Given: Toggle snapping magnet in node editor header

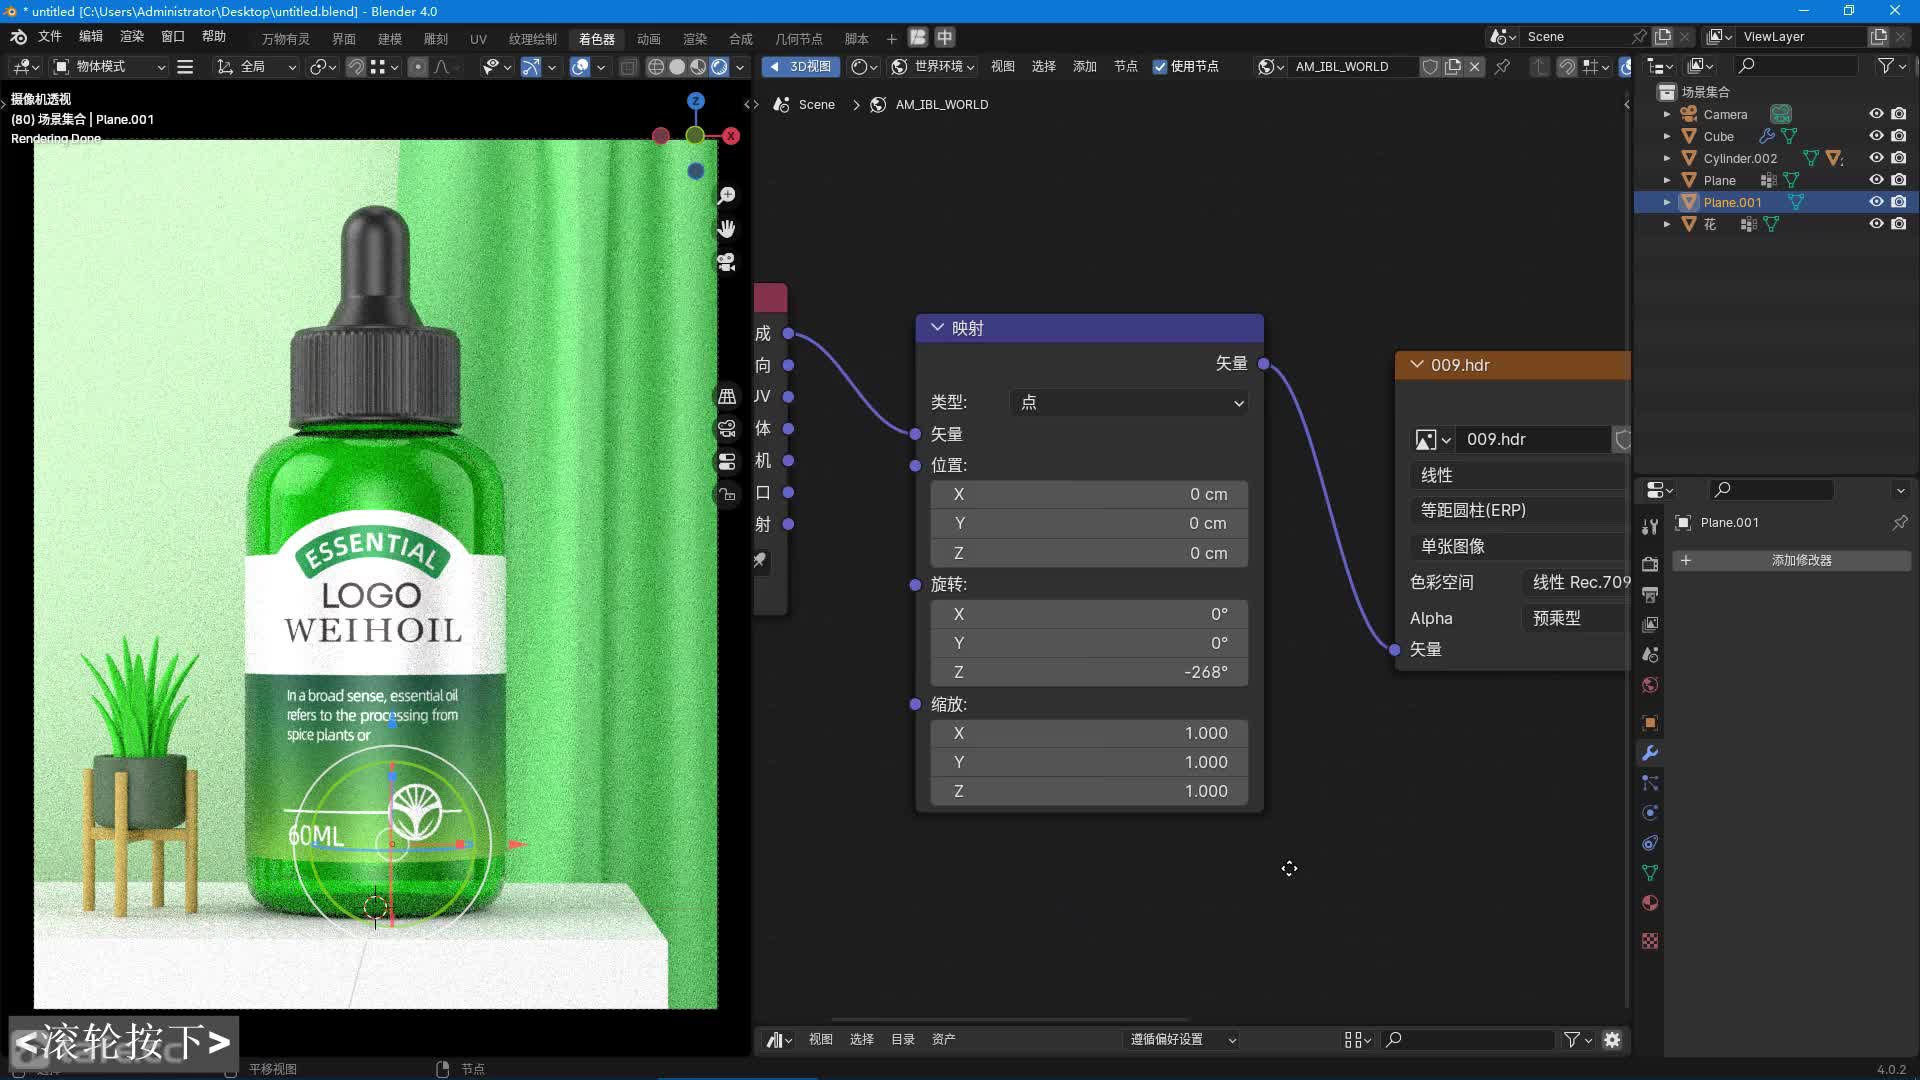Looking at the screenshot, I should pyautogui.click(x=1567, y=66).
